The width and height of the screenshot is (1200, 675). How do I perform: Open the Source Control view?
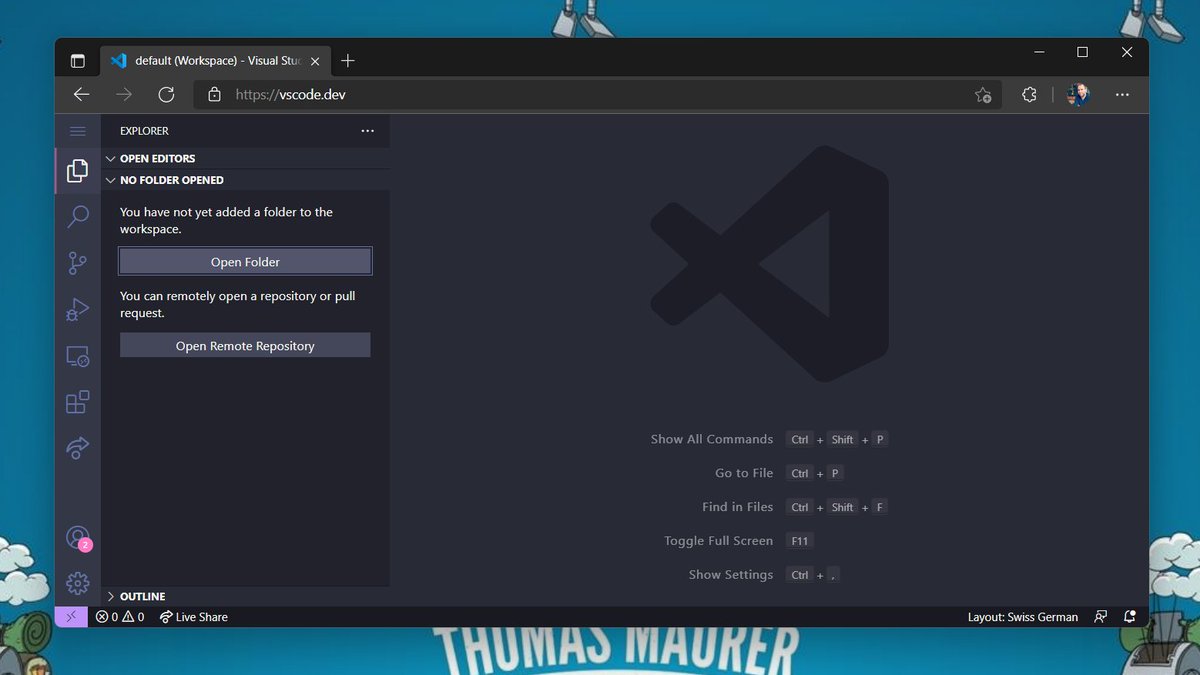click(78, 262)
